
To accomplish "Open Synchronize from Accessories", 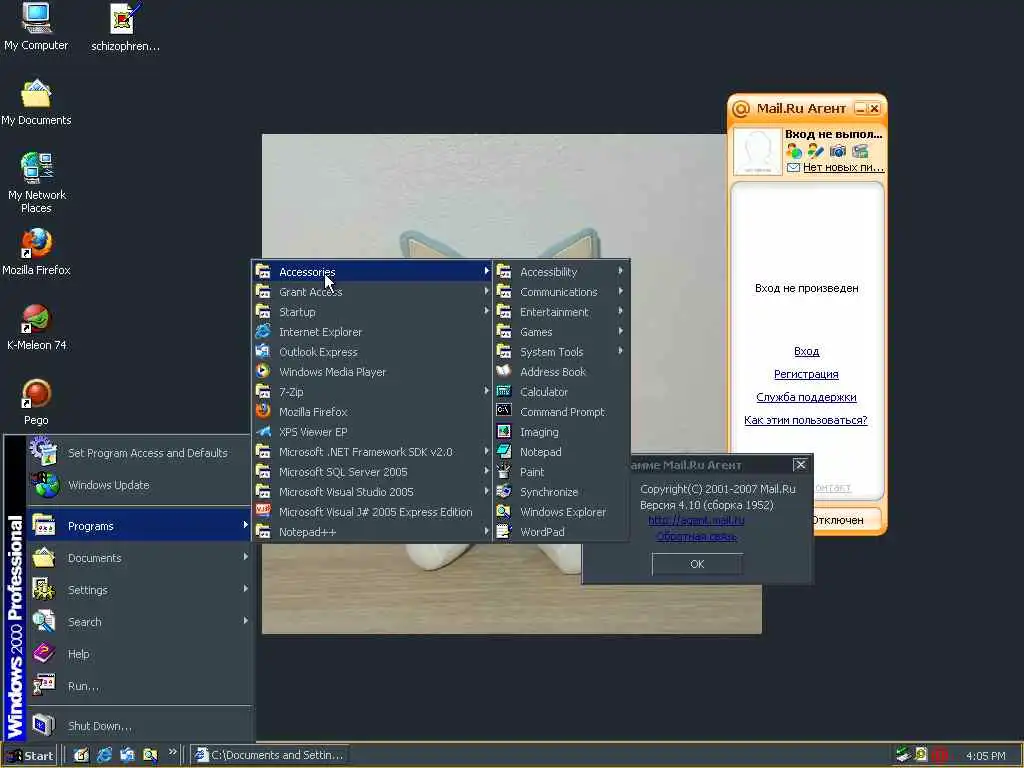I will [x=561, y=492].
